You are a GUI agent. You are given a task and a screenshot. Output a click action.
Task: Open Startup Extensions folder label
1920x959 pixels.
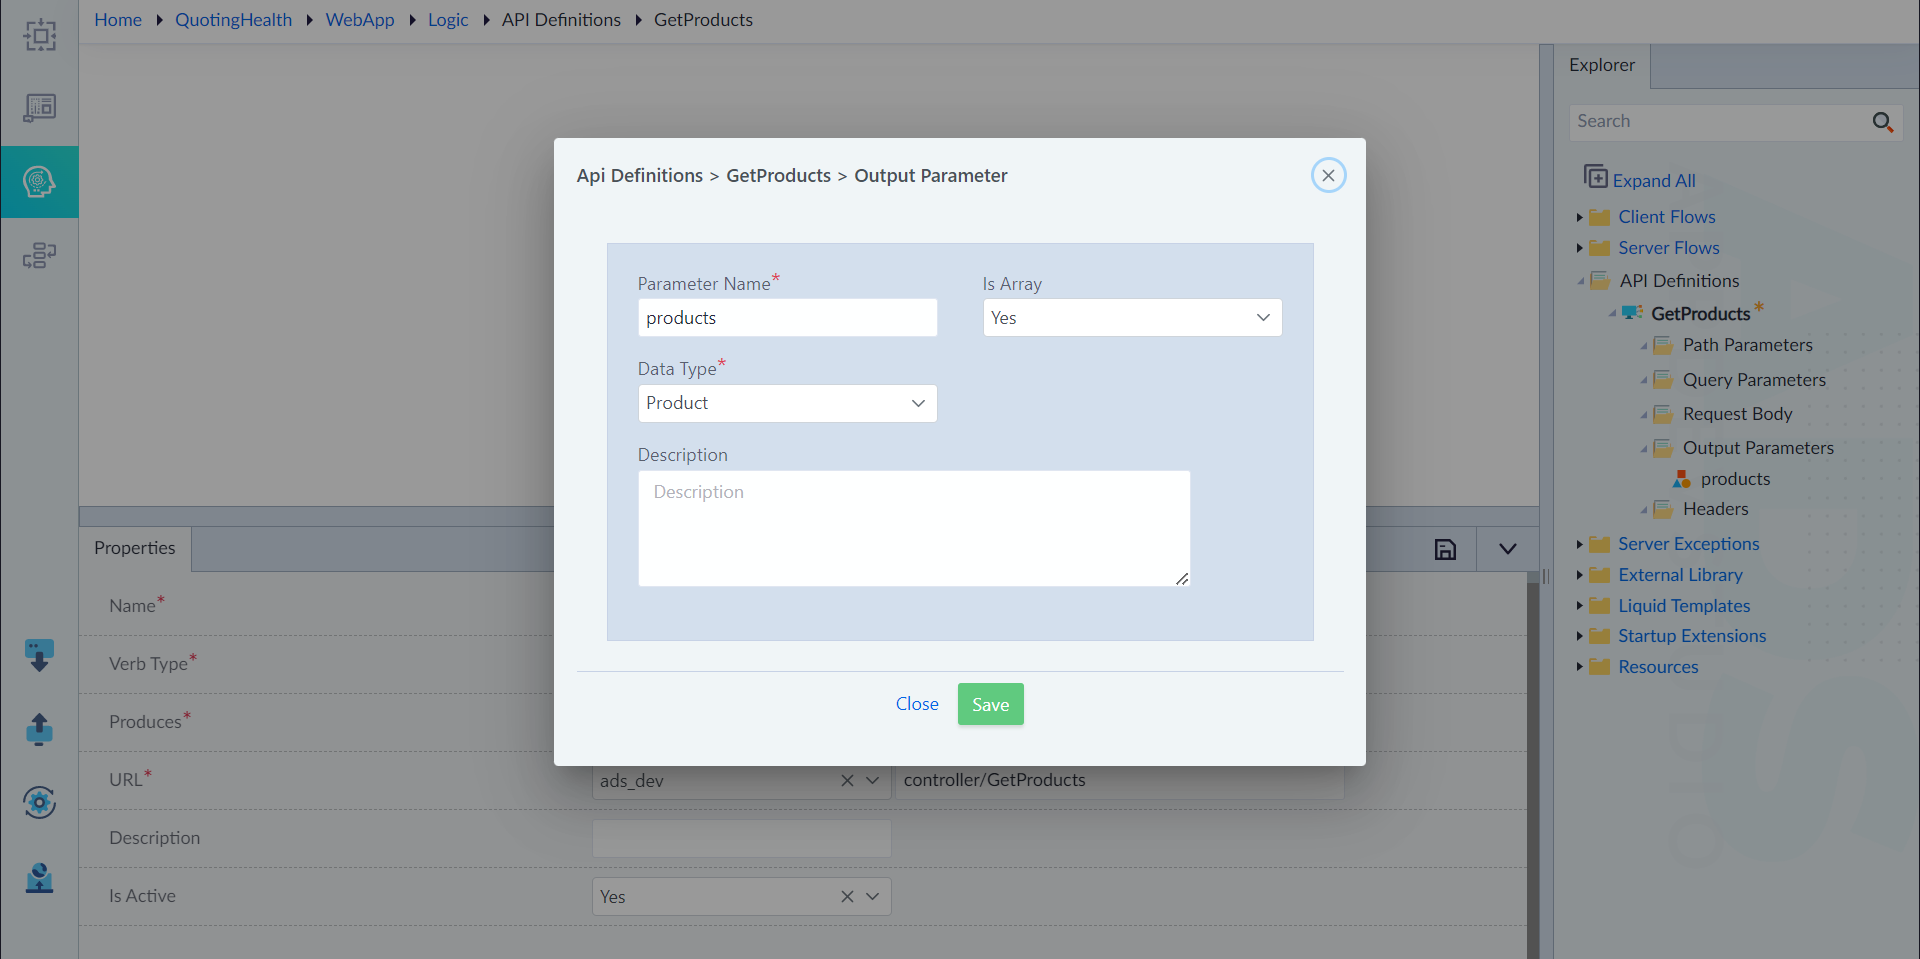1692,636
